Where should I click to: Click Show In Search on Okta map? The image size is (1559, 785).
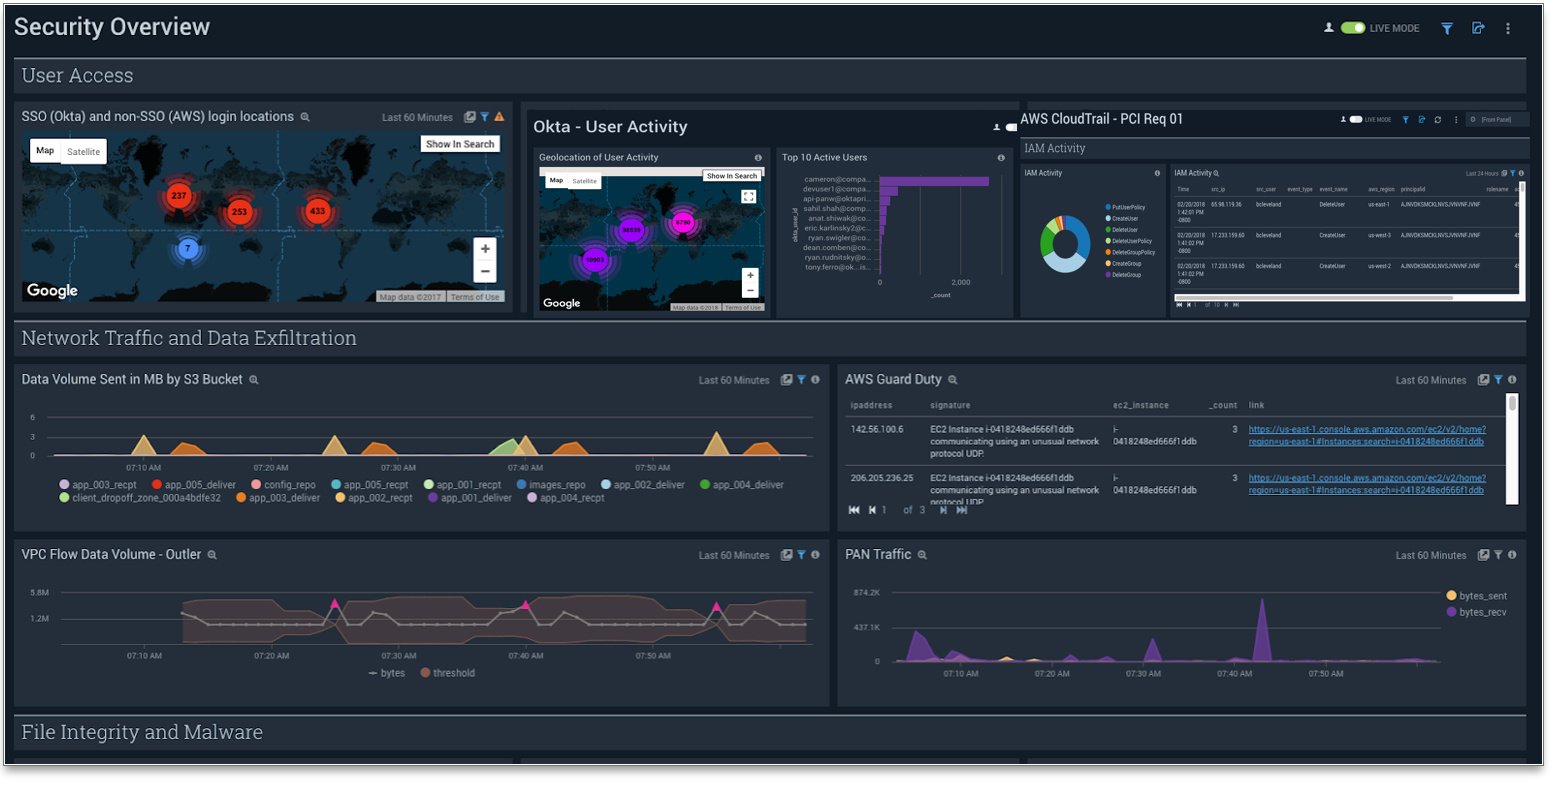pos(732,176)
